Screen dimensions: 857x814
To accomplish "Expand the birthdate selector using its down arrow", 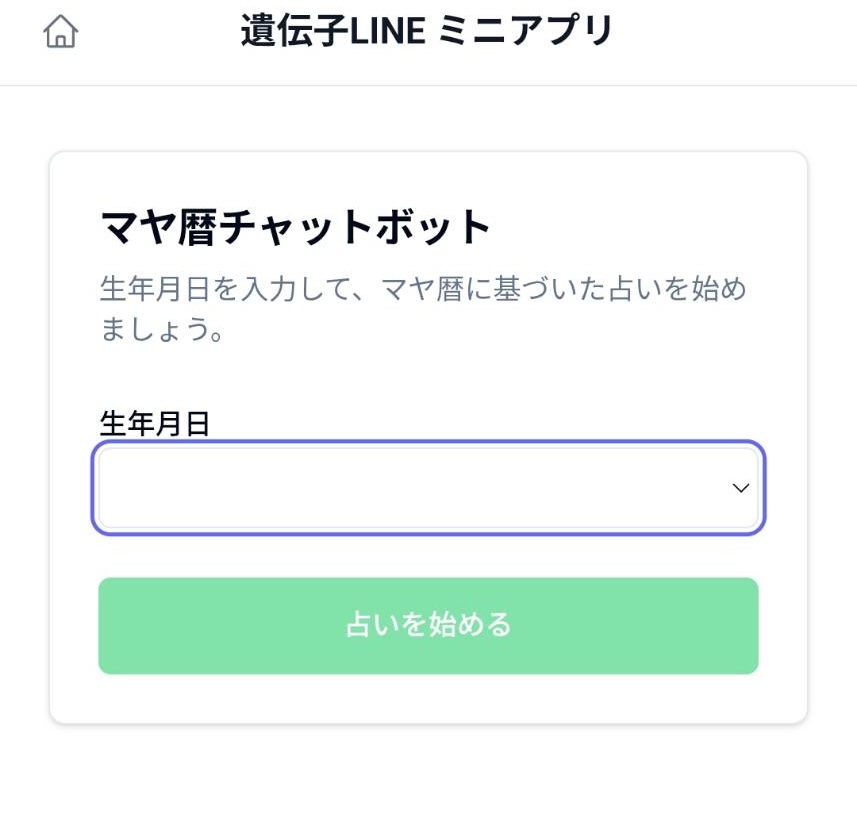I will 740,488.
